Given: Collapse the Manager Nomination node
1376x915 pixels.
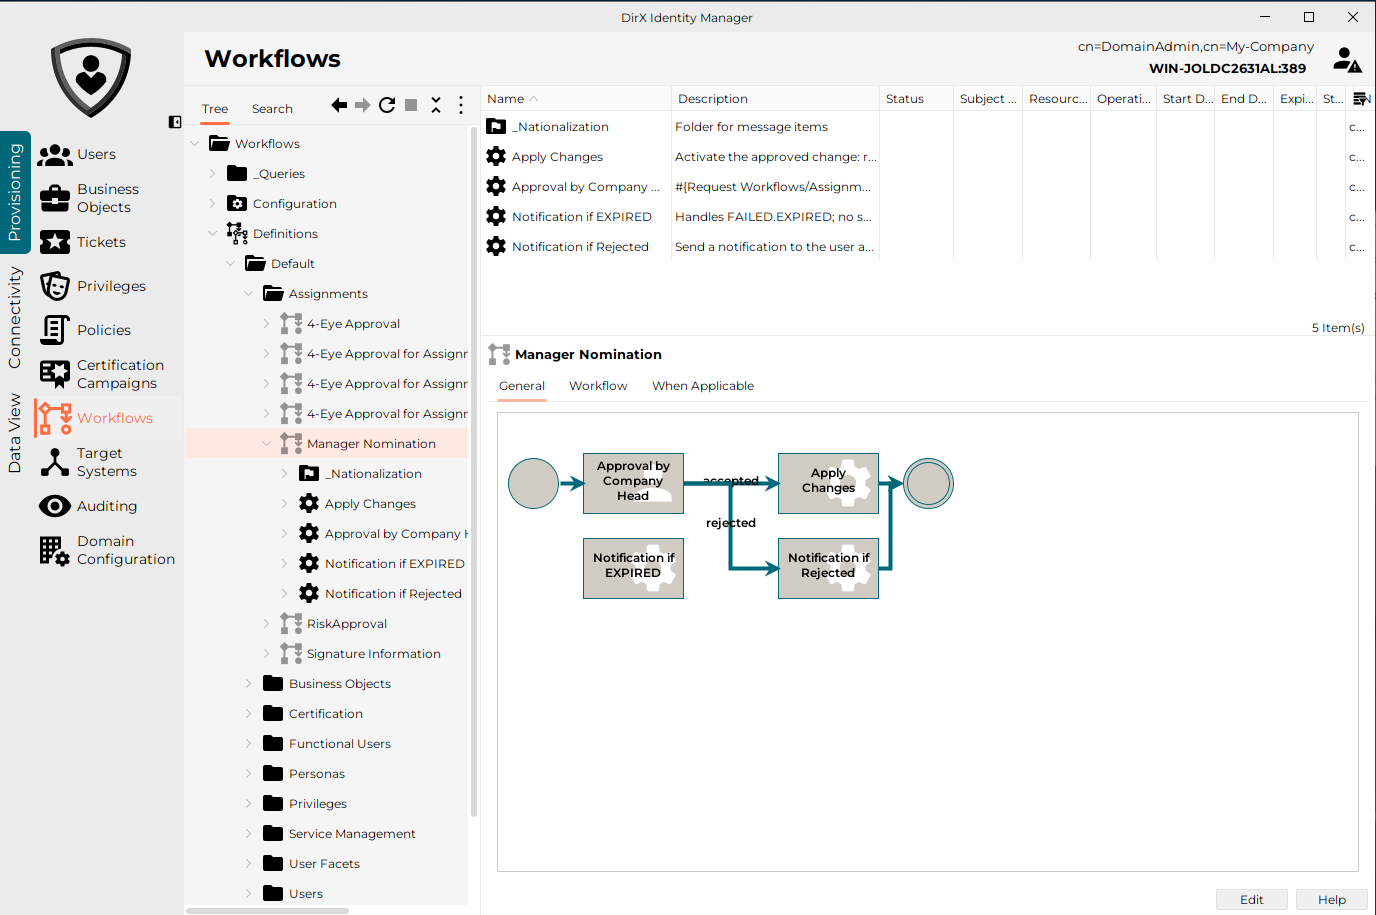Looking at the screenshot, I should (x=266, y=444).
